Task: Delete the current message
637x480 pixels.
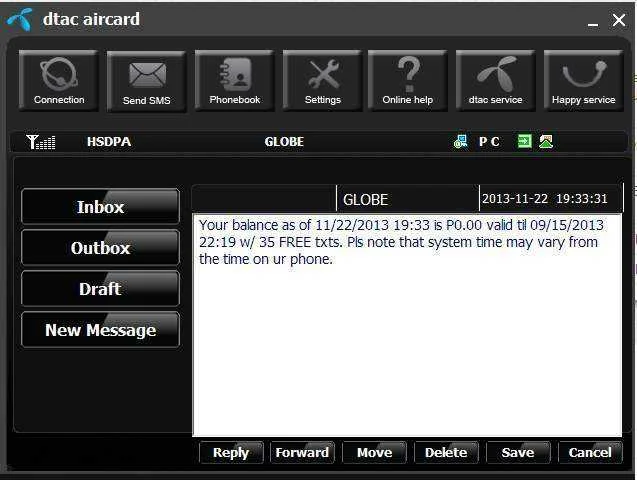Action: point(446,452)
